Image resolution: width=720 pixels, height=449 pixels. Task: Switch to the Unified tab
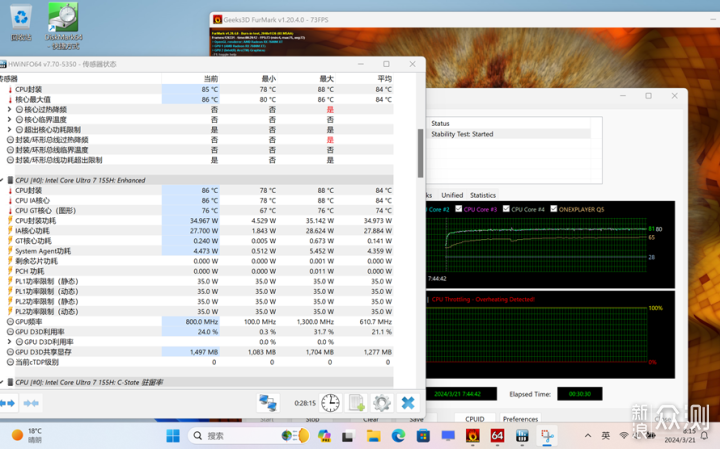452,195
